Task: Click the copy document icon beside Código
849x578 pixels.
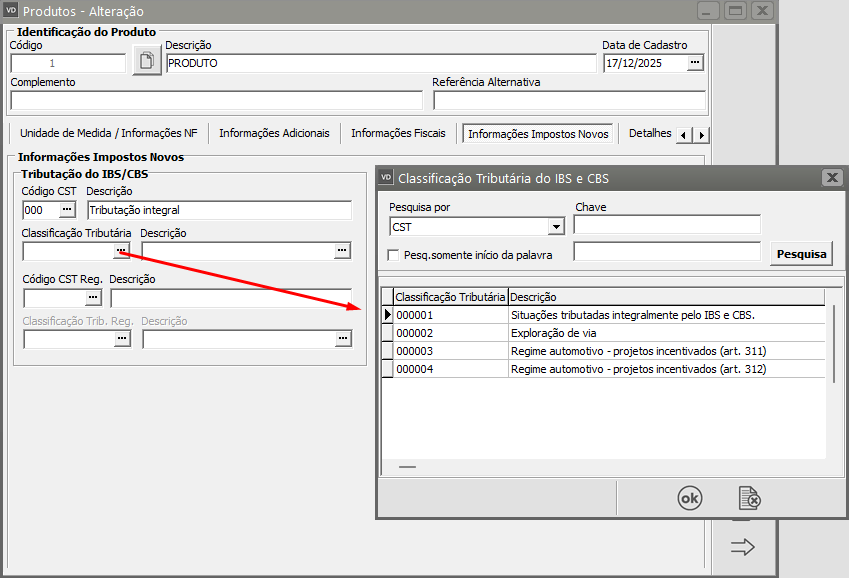Action: click(146, 61)
